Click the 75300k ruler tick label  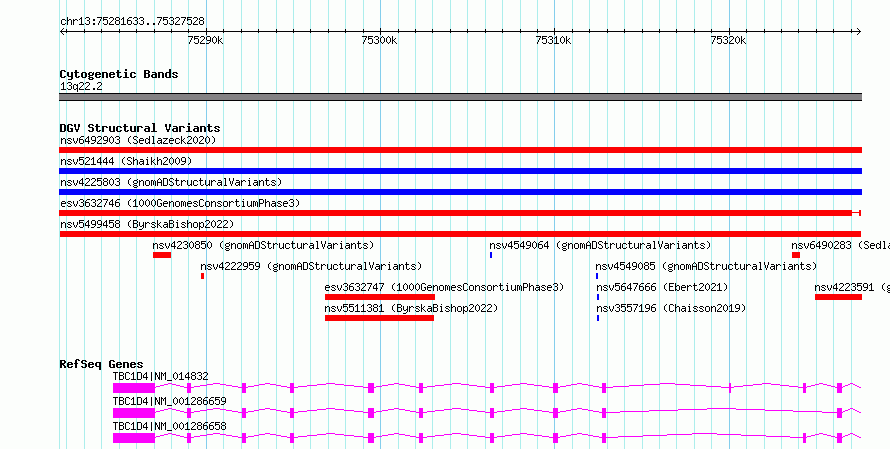tap(379, 40)
